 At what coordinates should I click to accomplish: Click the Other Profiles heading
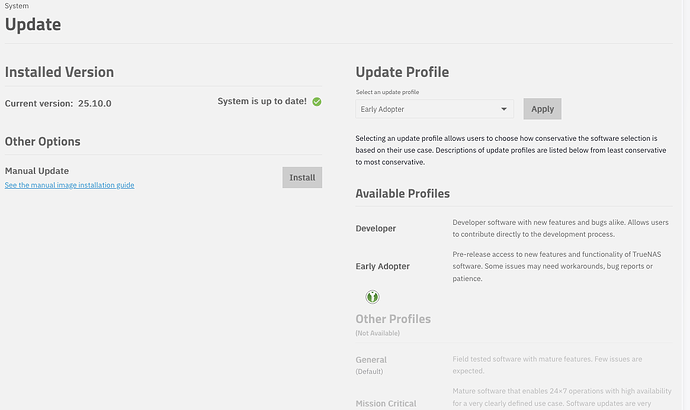393,319
